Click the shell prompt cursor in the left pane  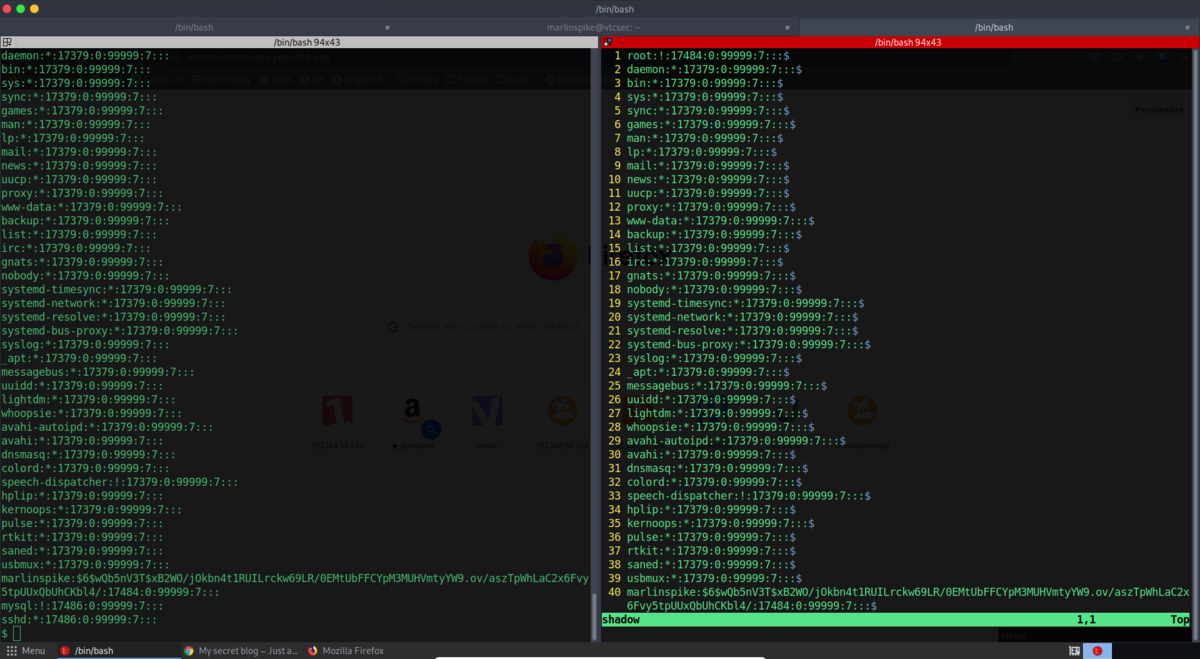click(16, 633)
